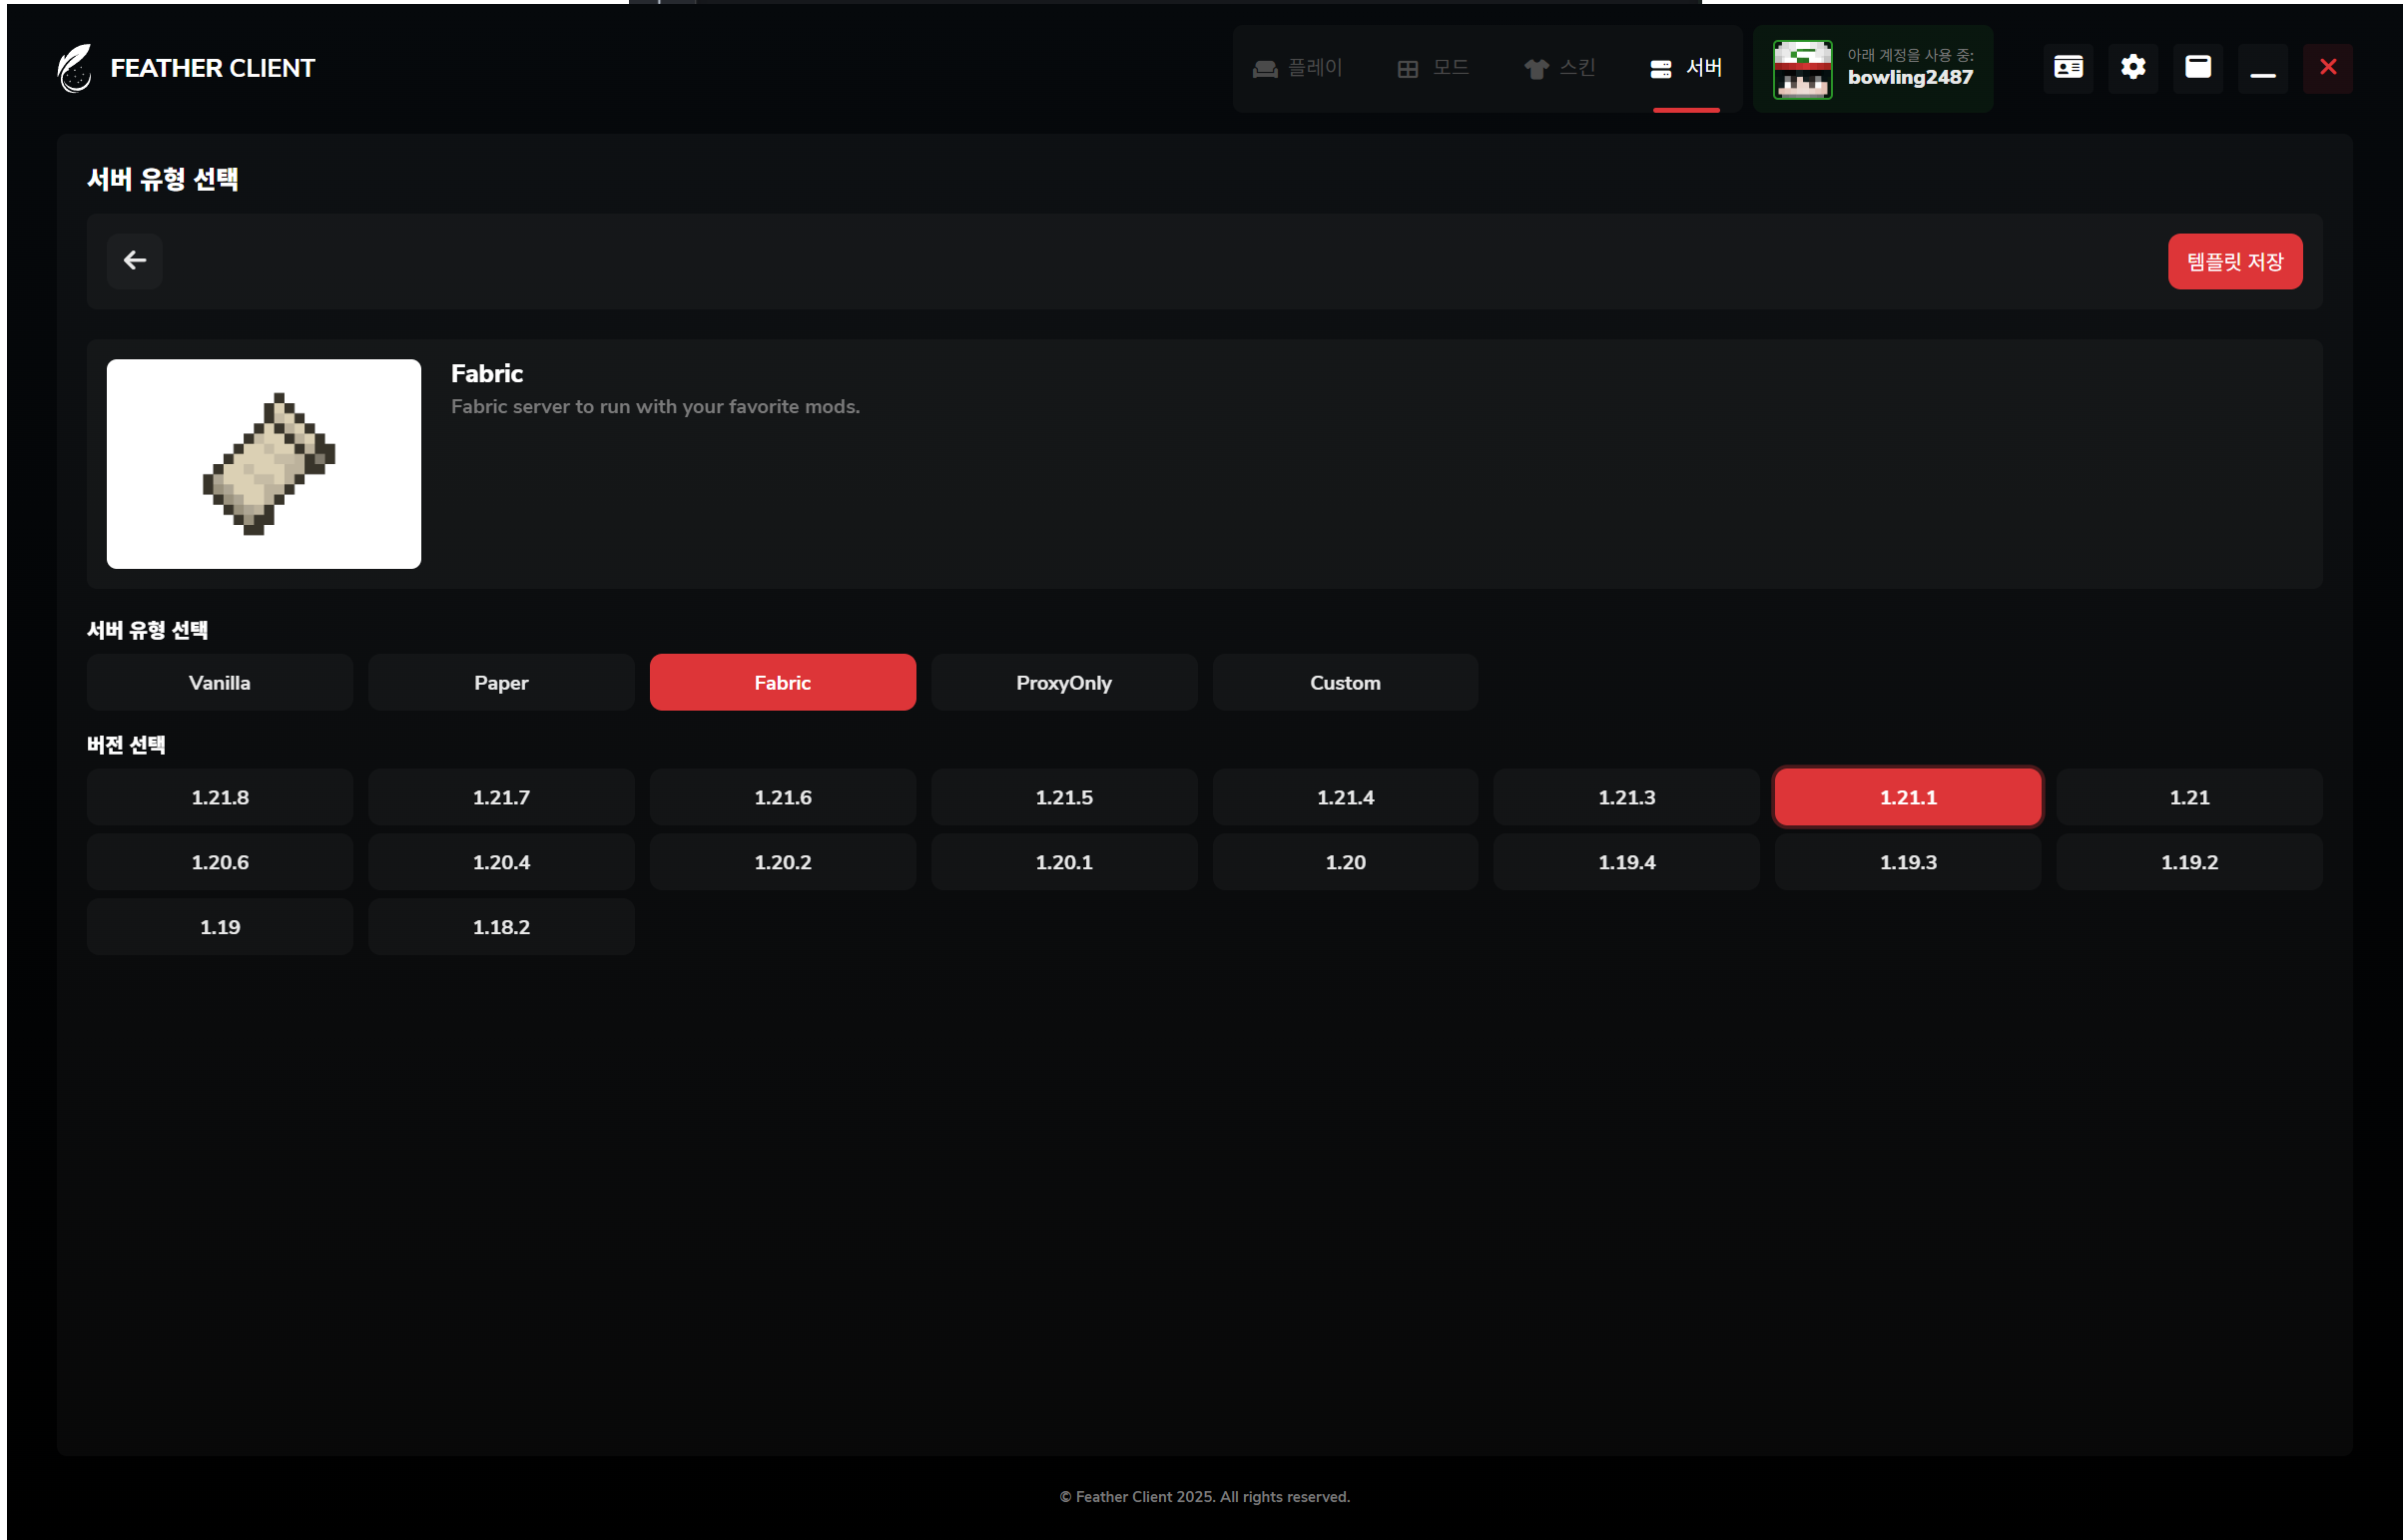Choose the ProxyOnly server type
Image resolution: width=2403 pixels, height=1540 pixels.
click(1063, 683)
